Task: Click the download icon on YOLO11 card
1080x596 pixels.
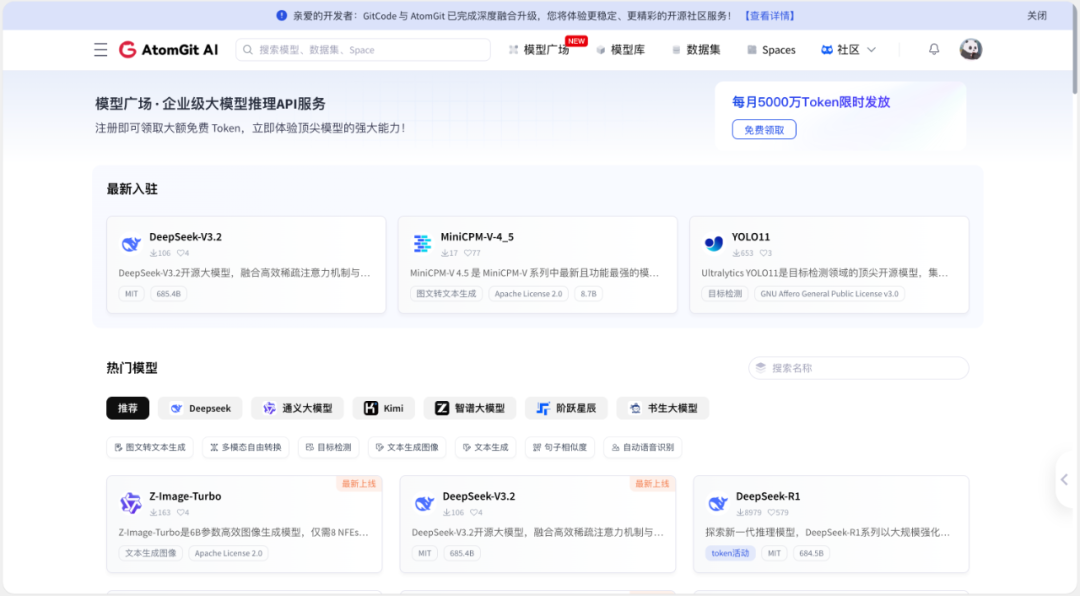Action: [736, 253]
